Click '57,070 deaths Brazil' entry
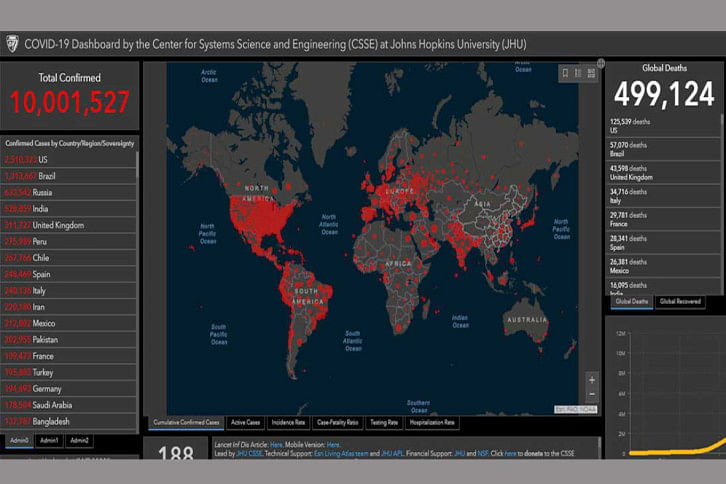The width and height of the screenshot is (726, 484). point(663,149)
